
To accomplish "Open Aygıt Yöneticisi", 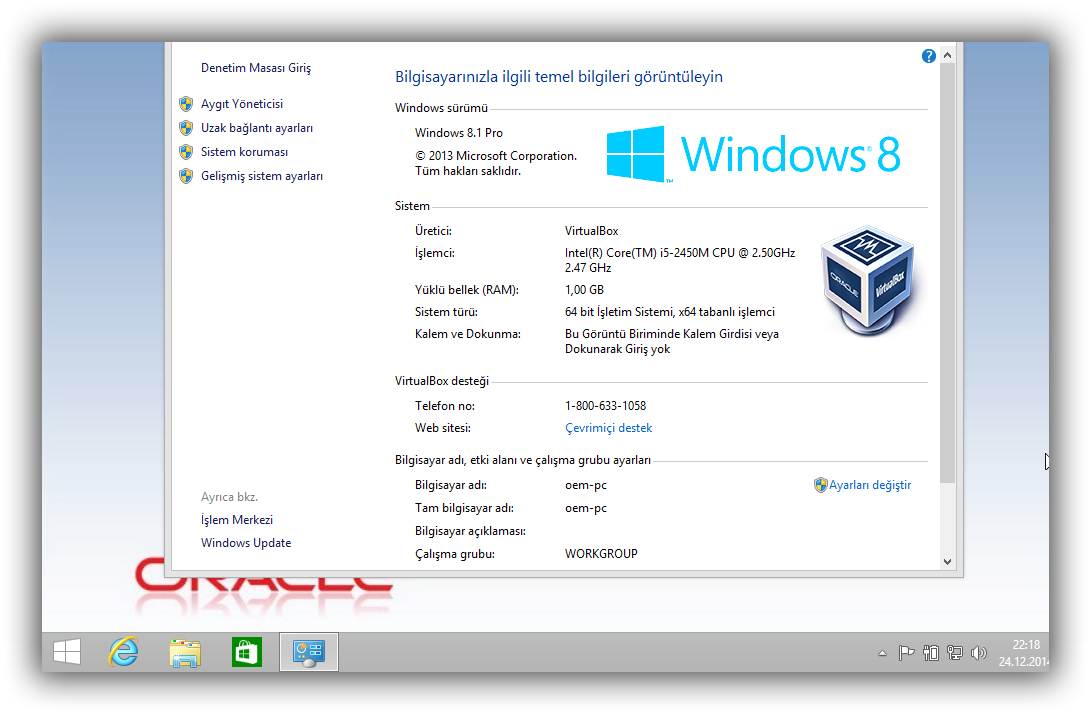I will (x=242, y=104).
